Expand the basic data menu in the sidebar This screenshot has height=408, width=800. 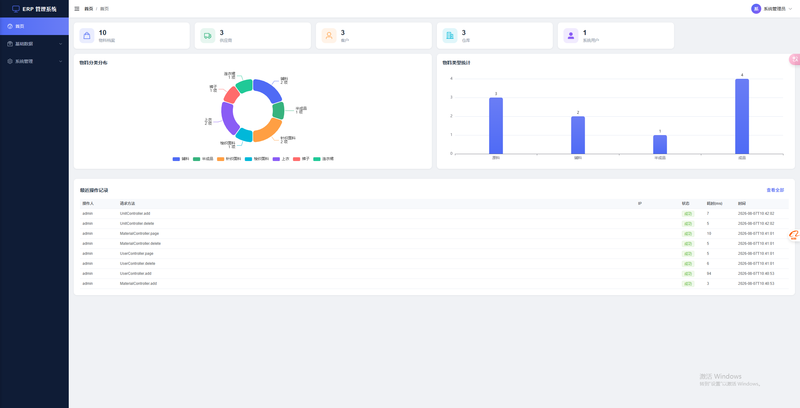34,44
